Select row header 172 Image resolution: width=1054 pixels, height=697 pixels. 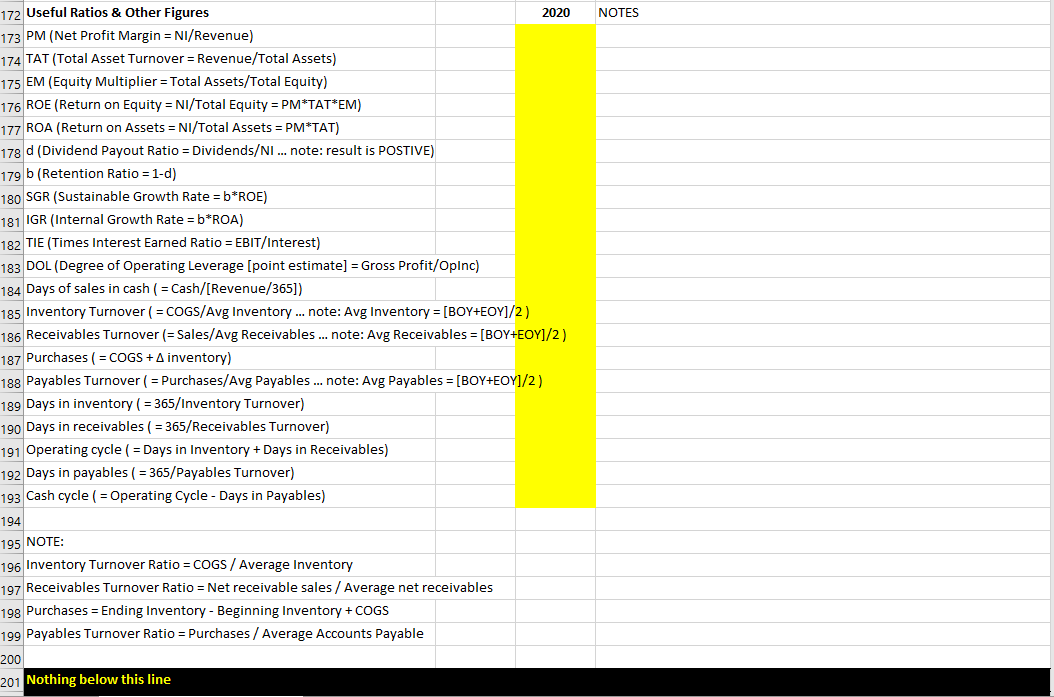(11, 14)
